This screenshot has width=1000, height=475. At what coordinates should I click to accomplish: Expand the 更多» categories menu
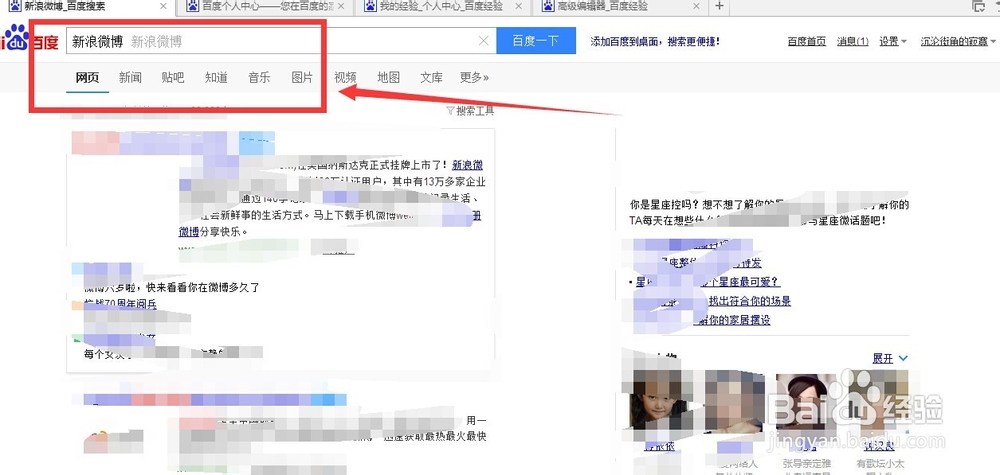474,78
